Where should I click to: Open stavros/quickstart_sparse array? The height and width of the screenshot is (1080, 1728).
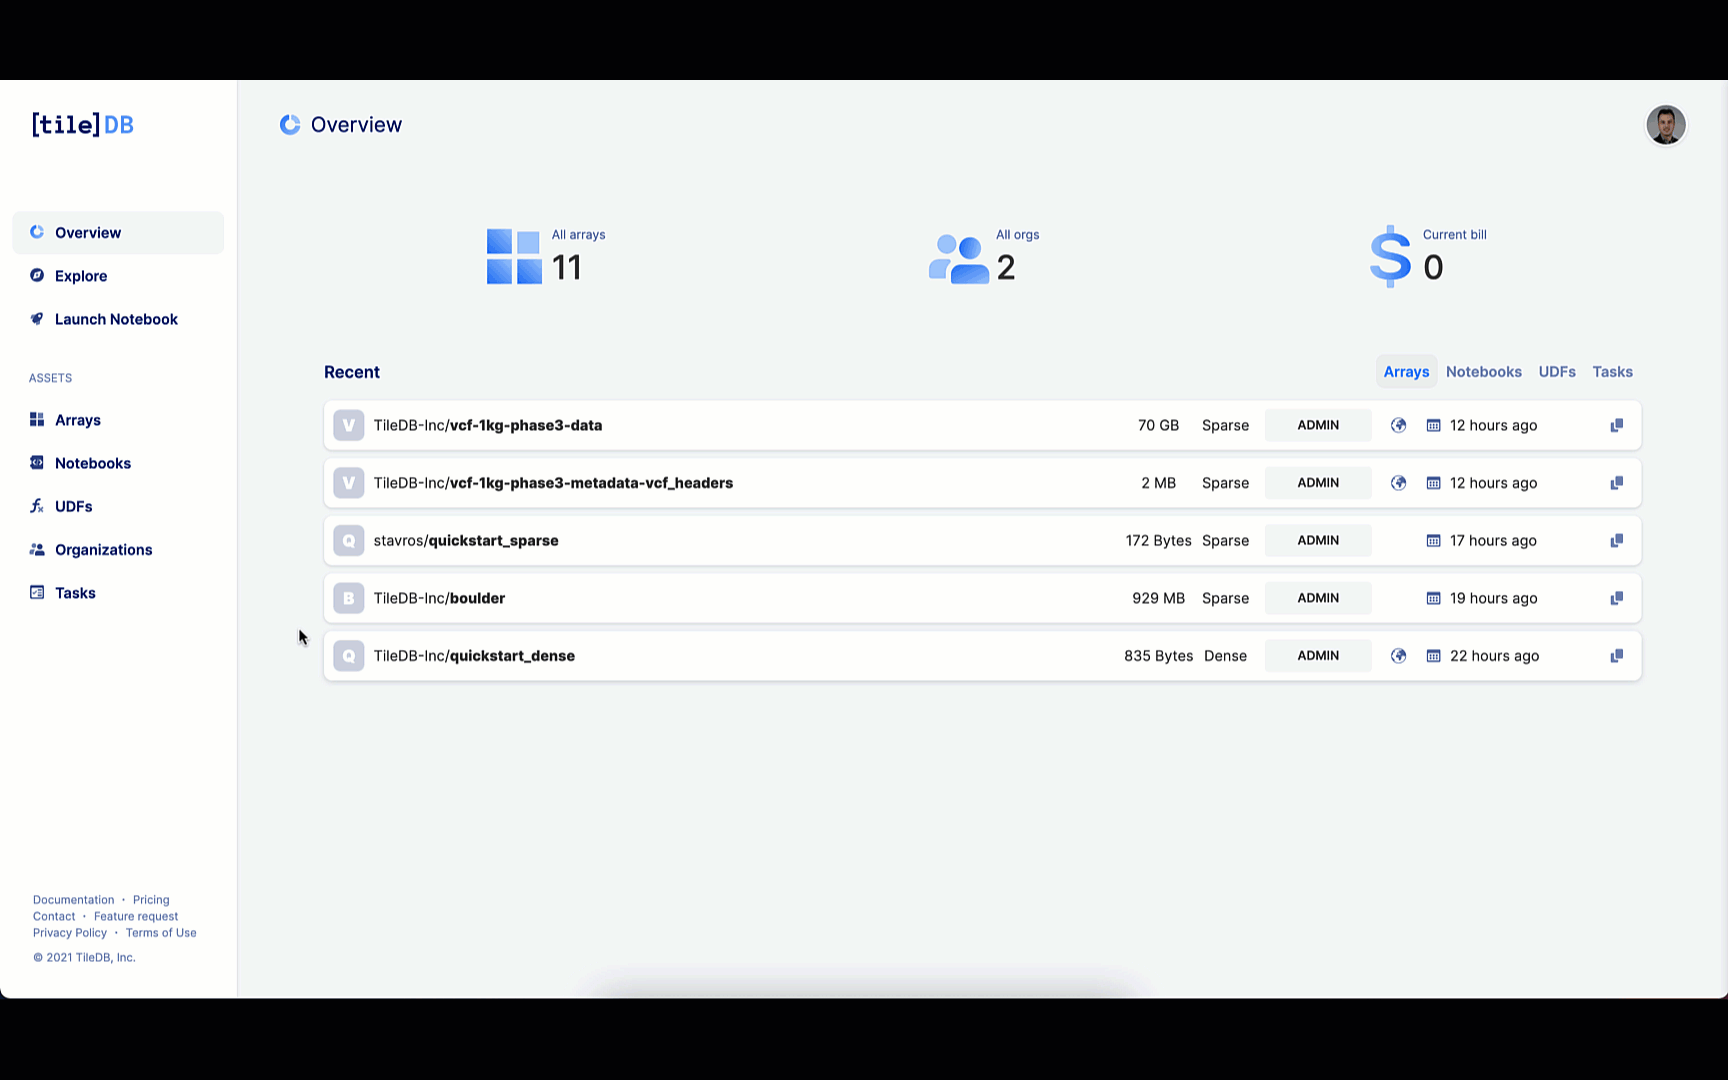click(466, 541)
